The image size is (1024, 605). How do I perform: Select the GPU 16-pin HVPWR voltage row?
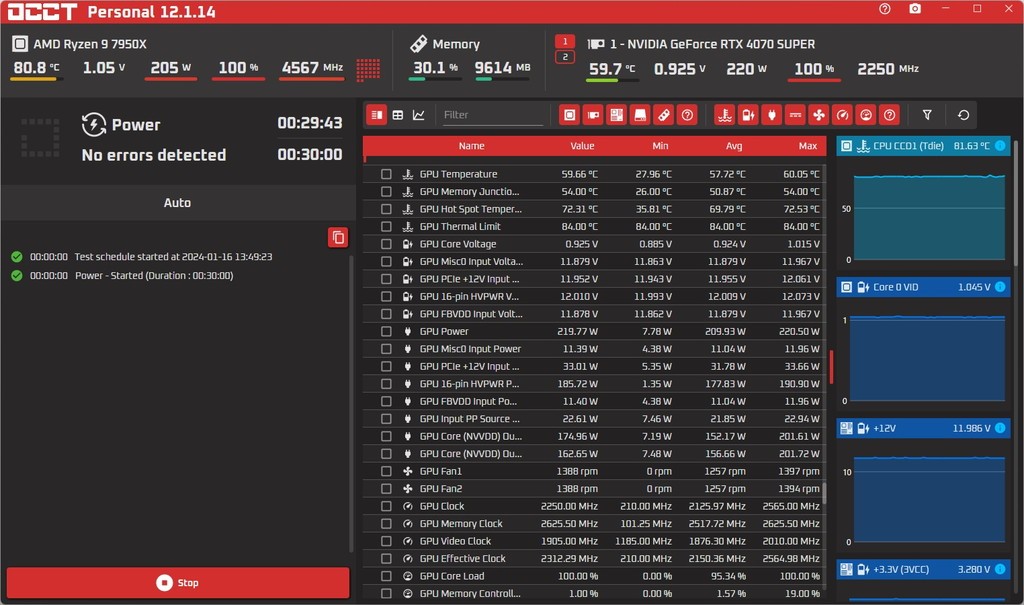click(594, 296)
